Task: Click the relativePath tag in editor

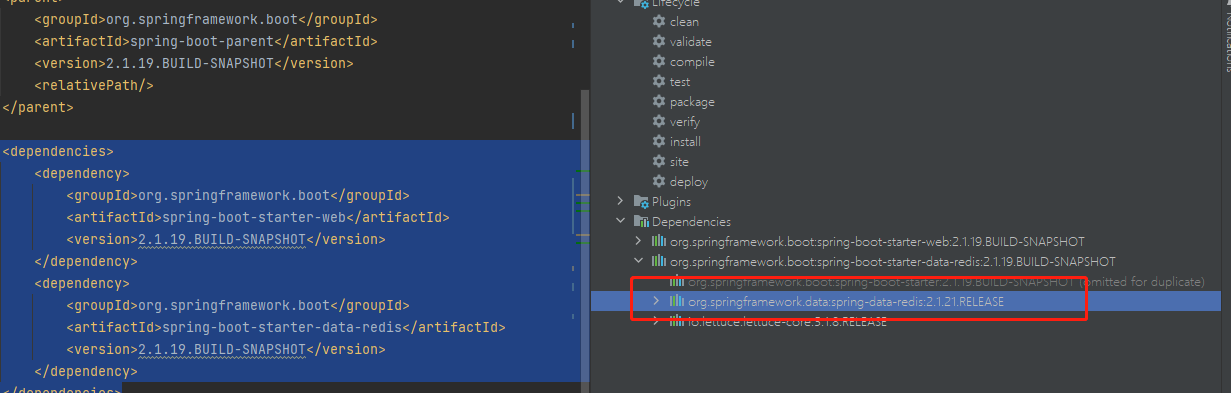Action: tap(93, 85)
